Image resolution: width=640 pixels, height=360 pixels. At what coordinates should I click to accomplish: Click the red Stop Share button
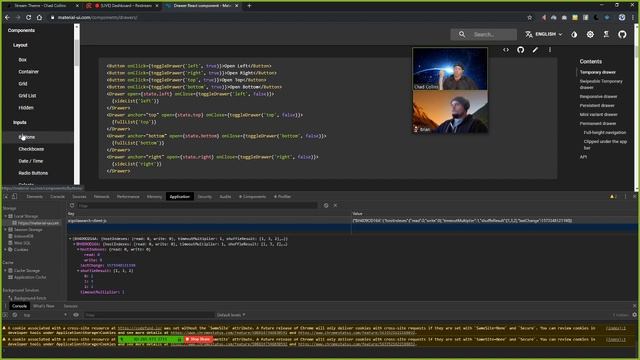(x=198, y=339)
